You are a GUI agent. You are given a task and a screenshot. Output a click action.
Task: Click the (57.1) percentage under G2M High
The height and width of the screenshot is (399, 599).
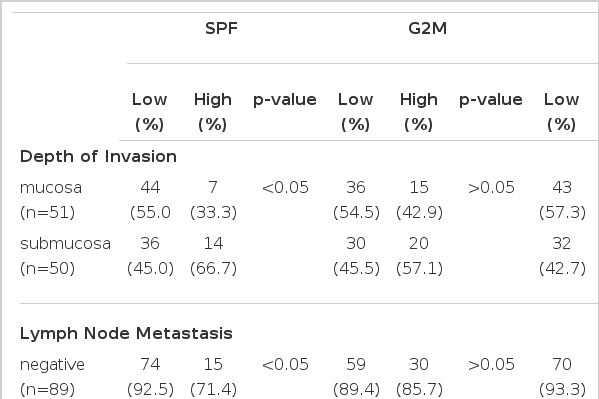pyautogui.click(x=419, y=268)
